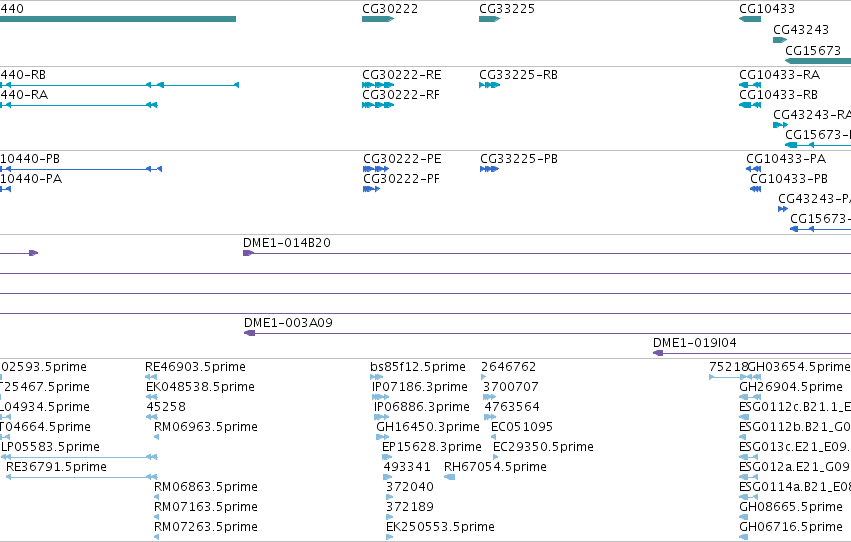Select the 440-RB transcript label

coord(23,74)
